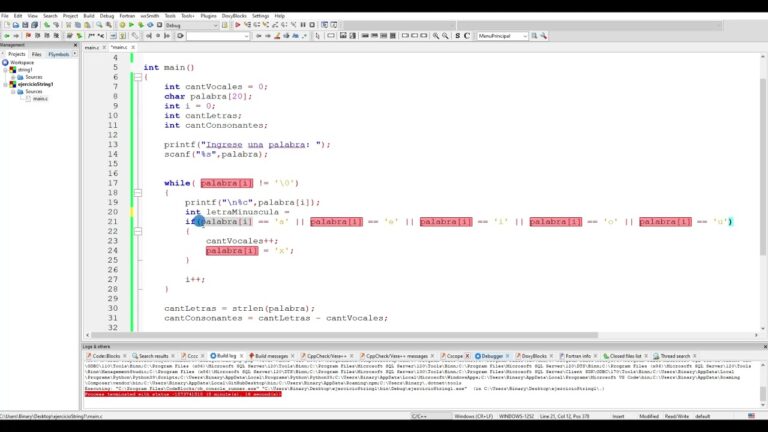Click the Zoom in magnifier icon

pos(435,36)
